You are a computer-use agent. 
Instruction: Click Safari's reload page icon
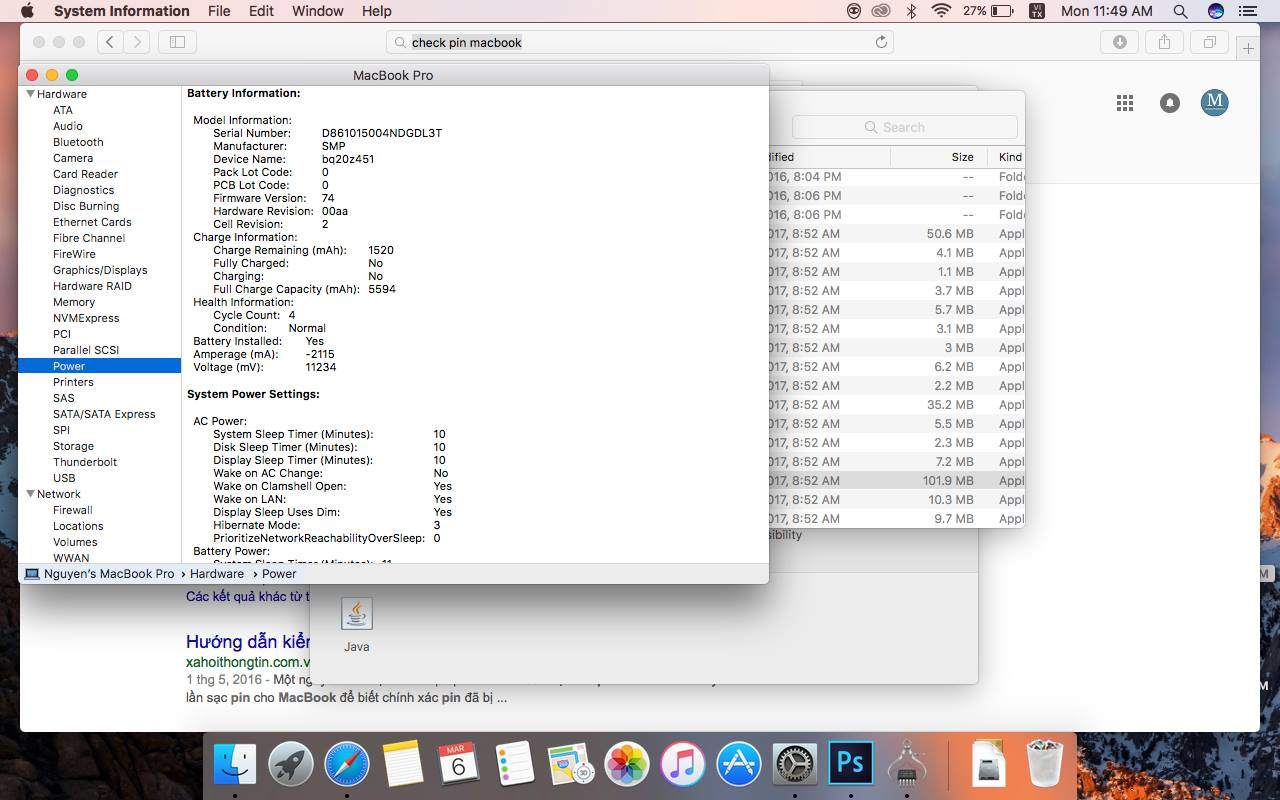[881, 42]
